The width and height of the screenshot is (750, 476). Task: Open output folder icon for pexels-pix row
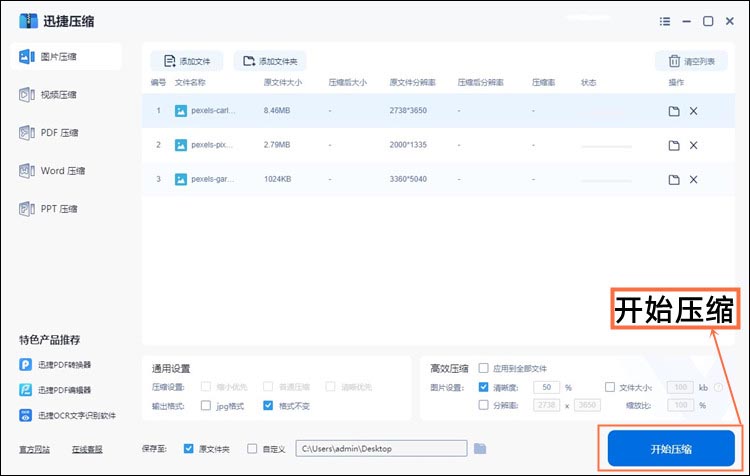coord(674,145)
